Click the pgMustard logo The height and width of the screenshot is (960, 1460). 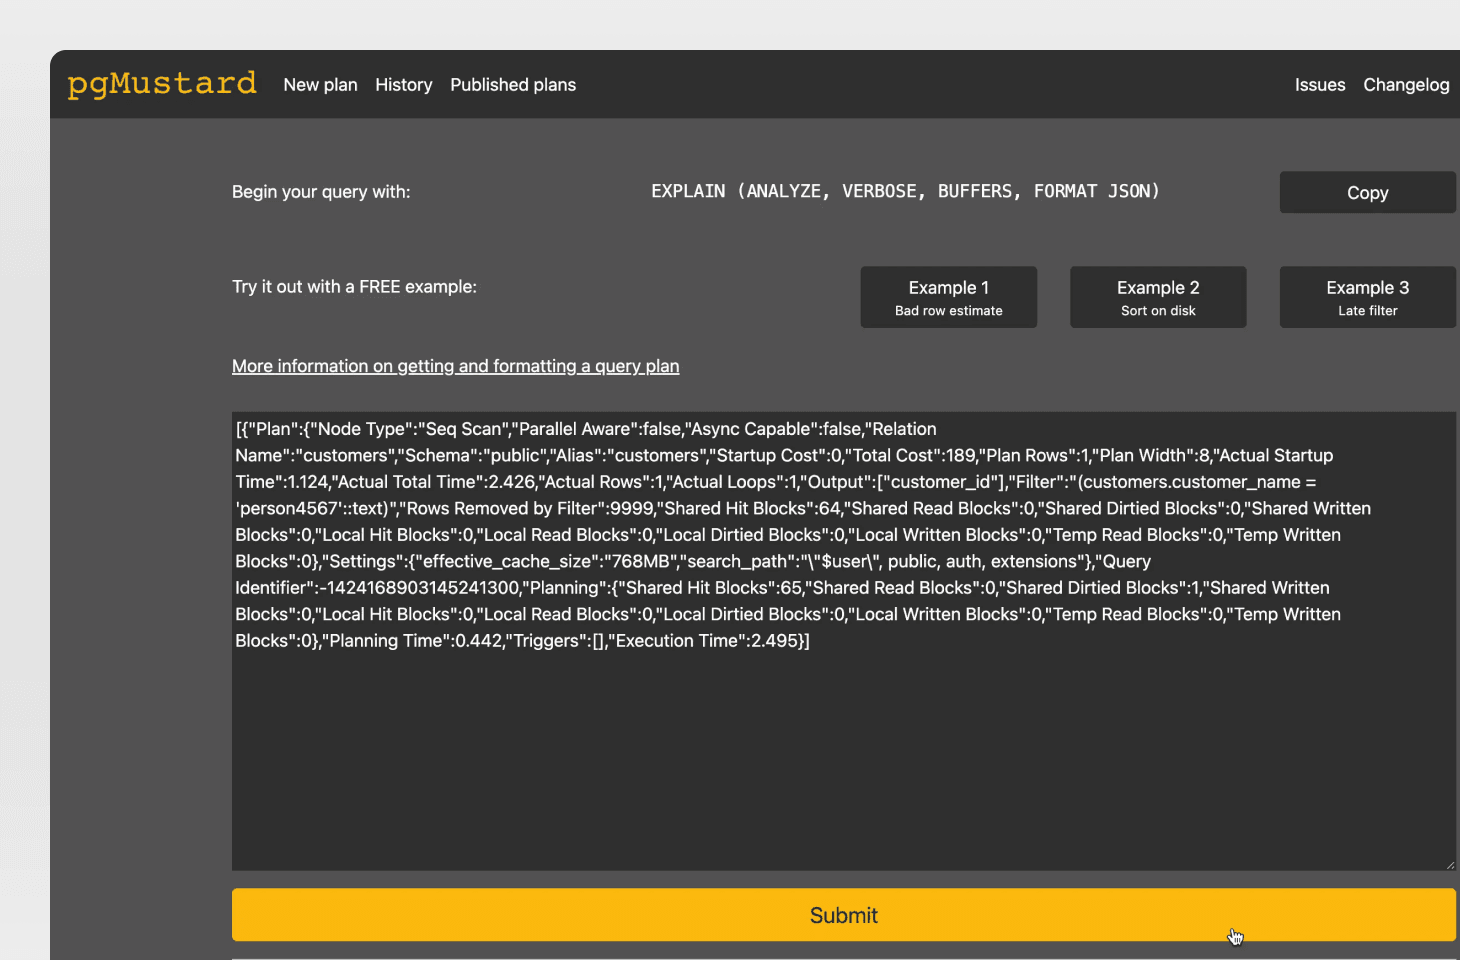tap(162, 83)
